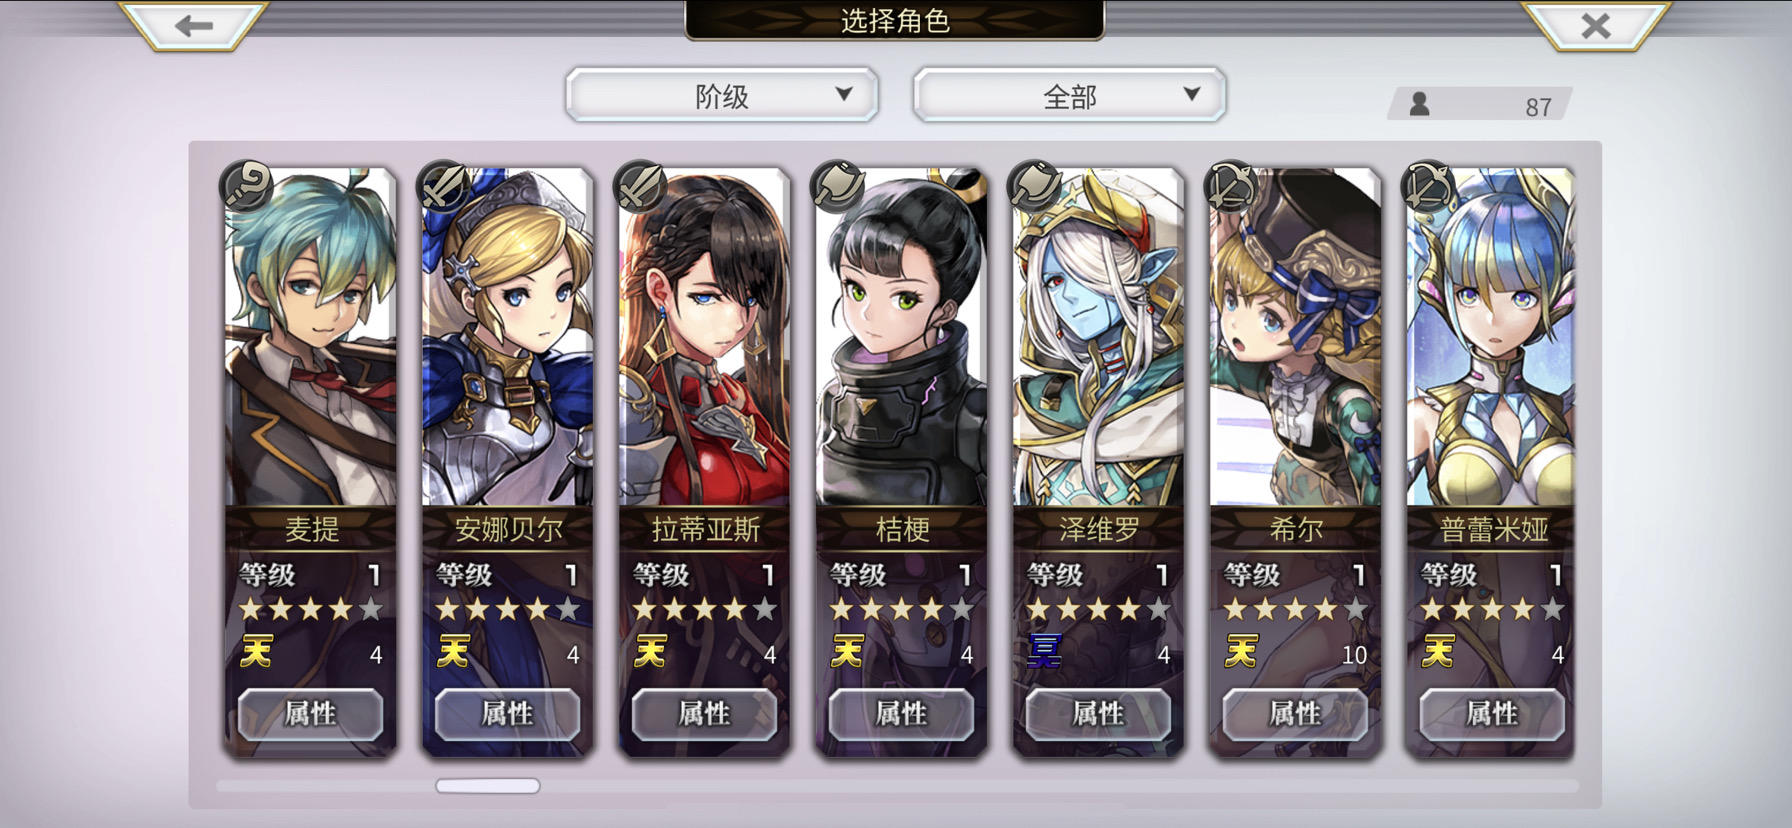Click the 天 element icon on 拉蒂亚斯's card
Image resolution: width=1792 pixels, height=828 pixels.
point(651,652)
